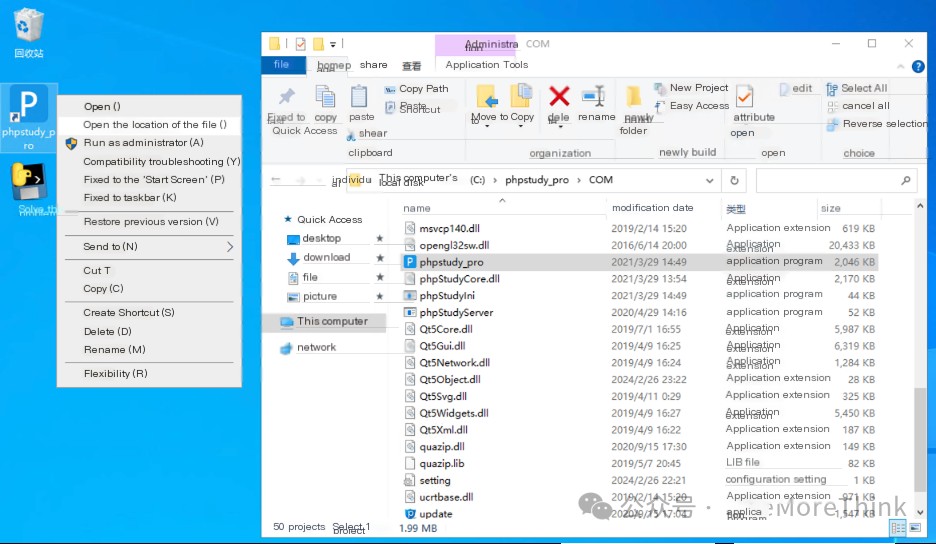Select the Python script desktop icon
Screen dimensions: 936x544
[x=28, y=182]
